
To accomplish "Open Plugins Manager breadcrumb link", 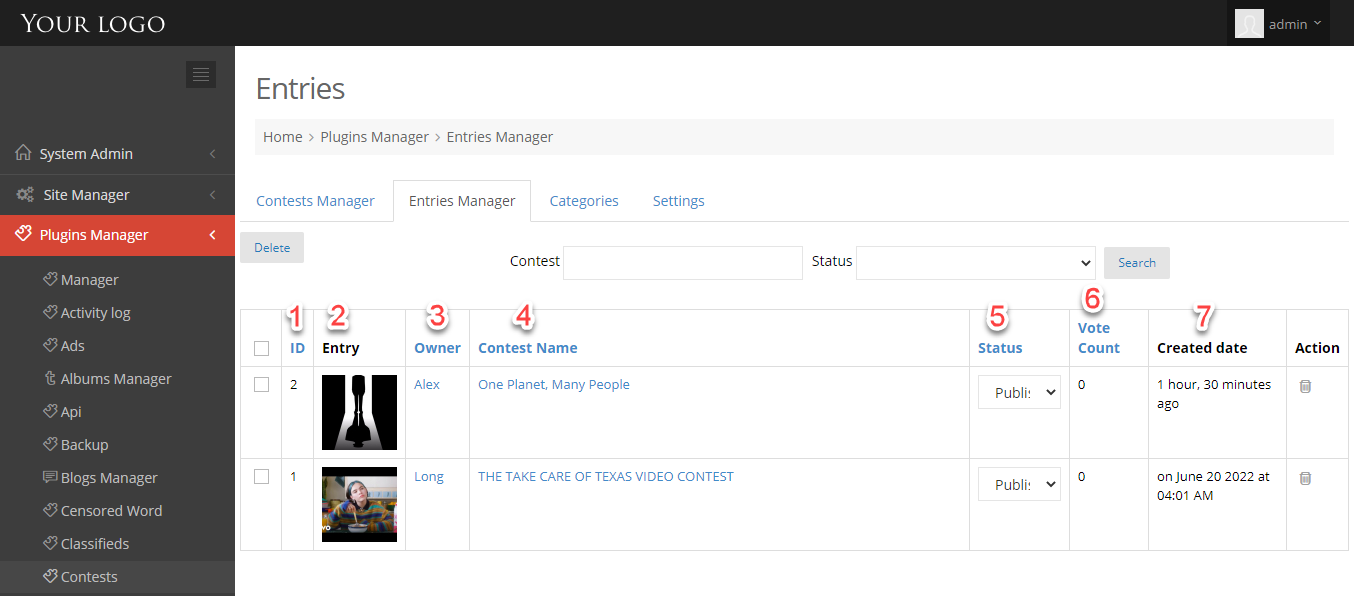I will pos(374,137).
